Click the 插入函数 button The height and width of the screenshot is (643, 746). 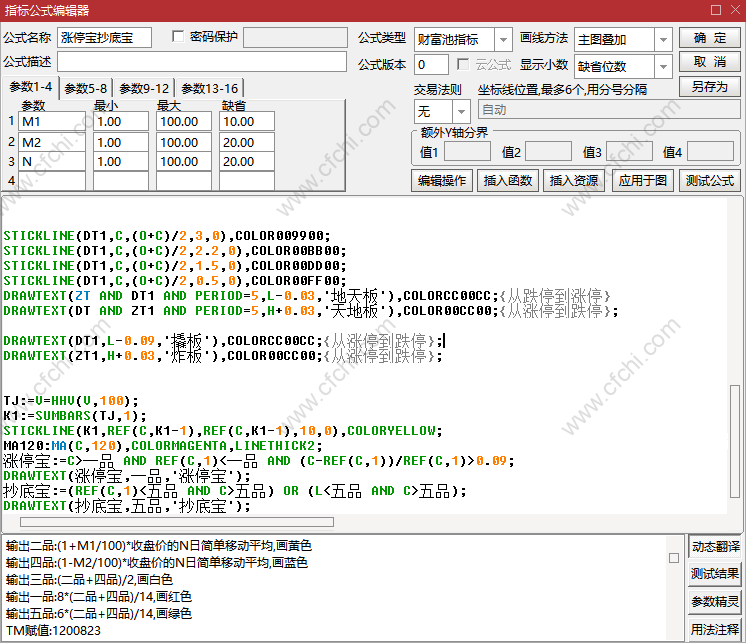[x=508, y=181]
